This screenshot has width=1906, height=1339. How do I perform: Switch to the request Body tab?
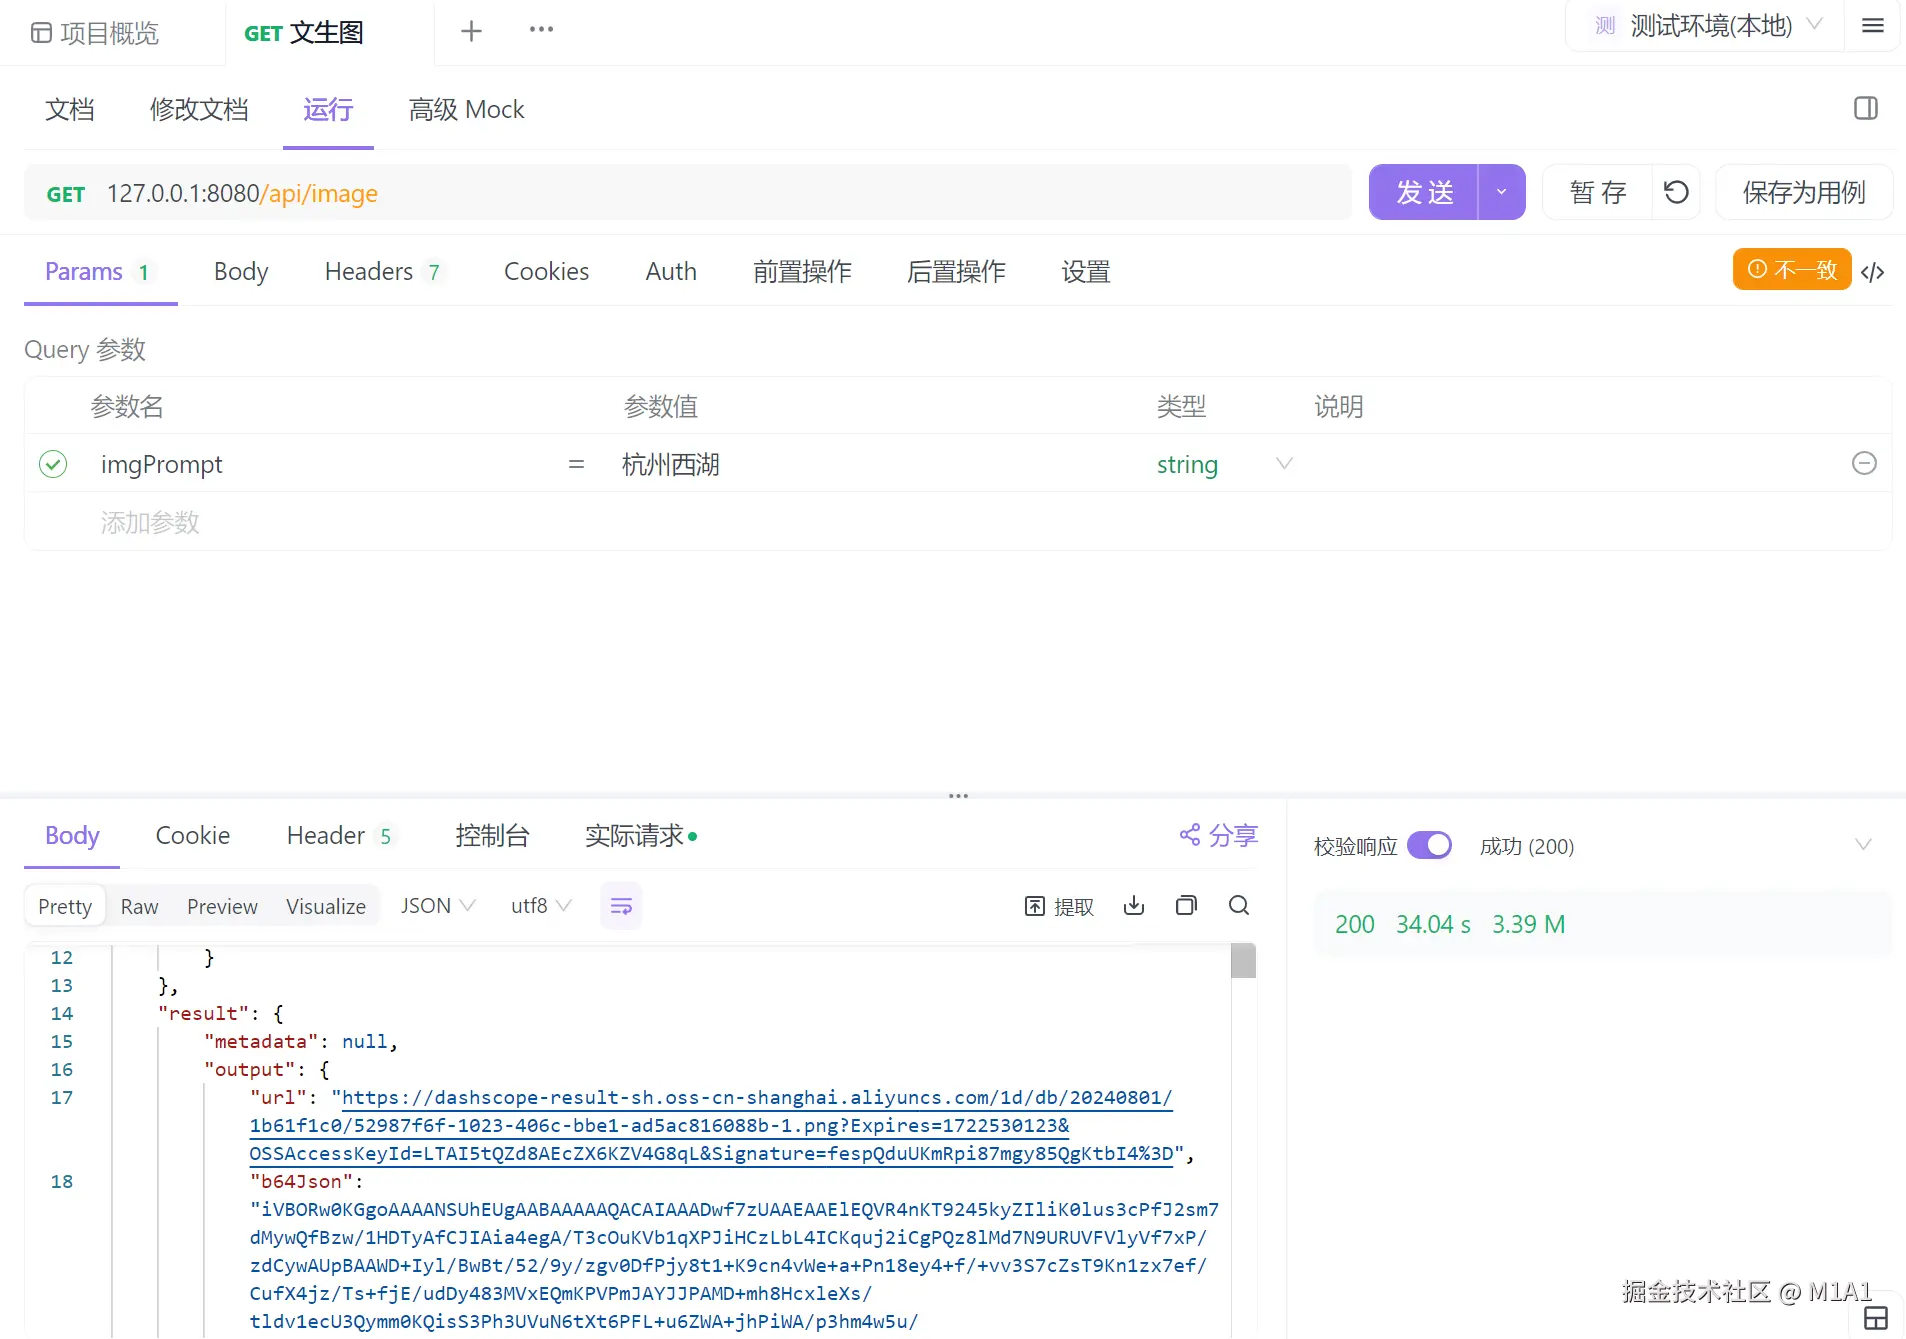click(x=241, y=271)
